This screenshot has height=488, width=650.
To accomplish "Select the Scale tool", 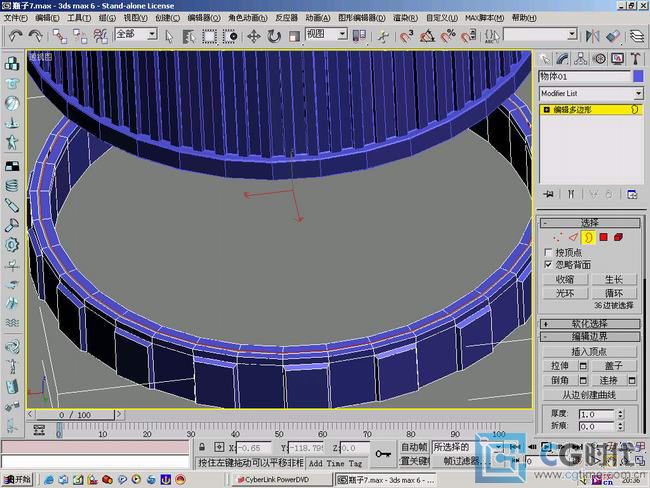I will pyautogui.click(x=294, y=36).
